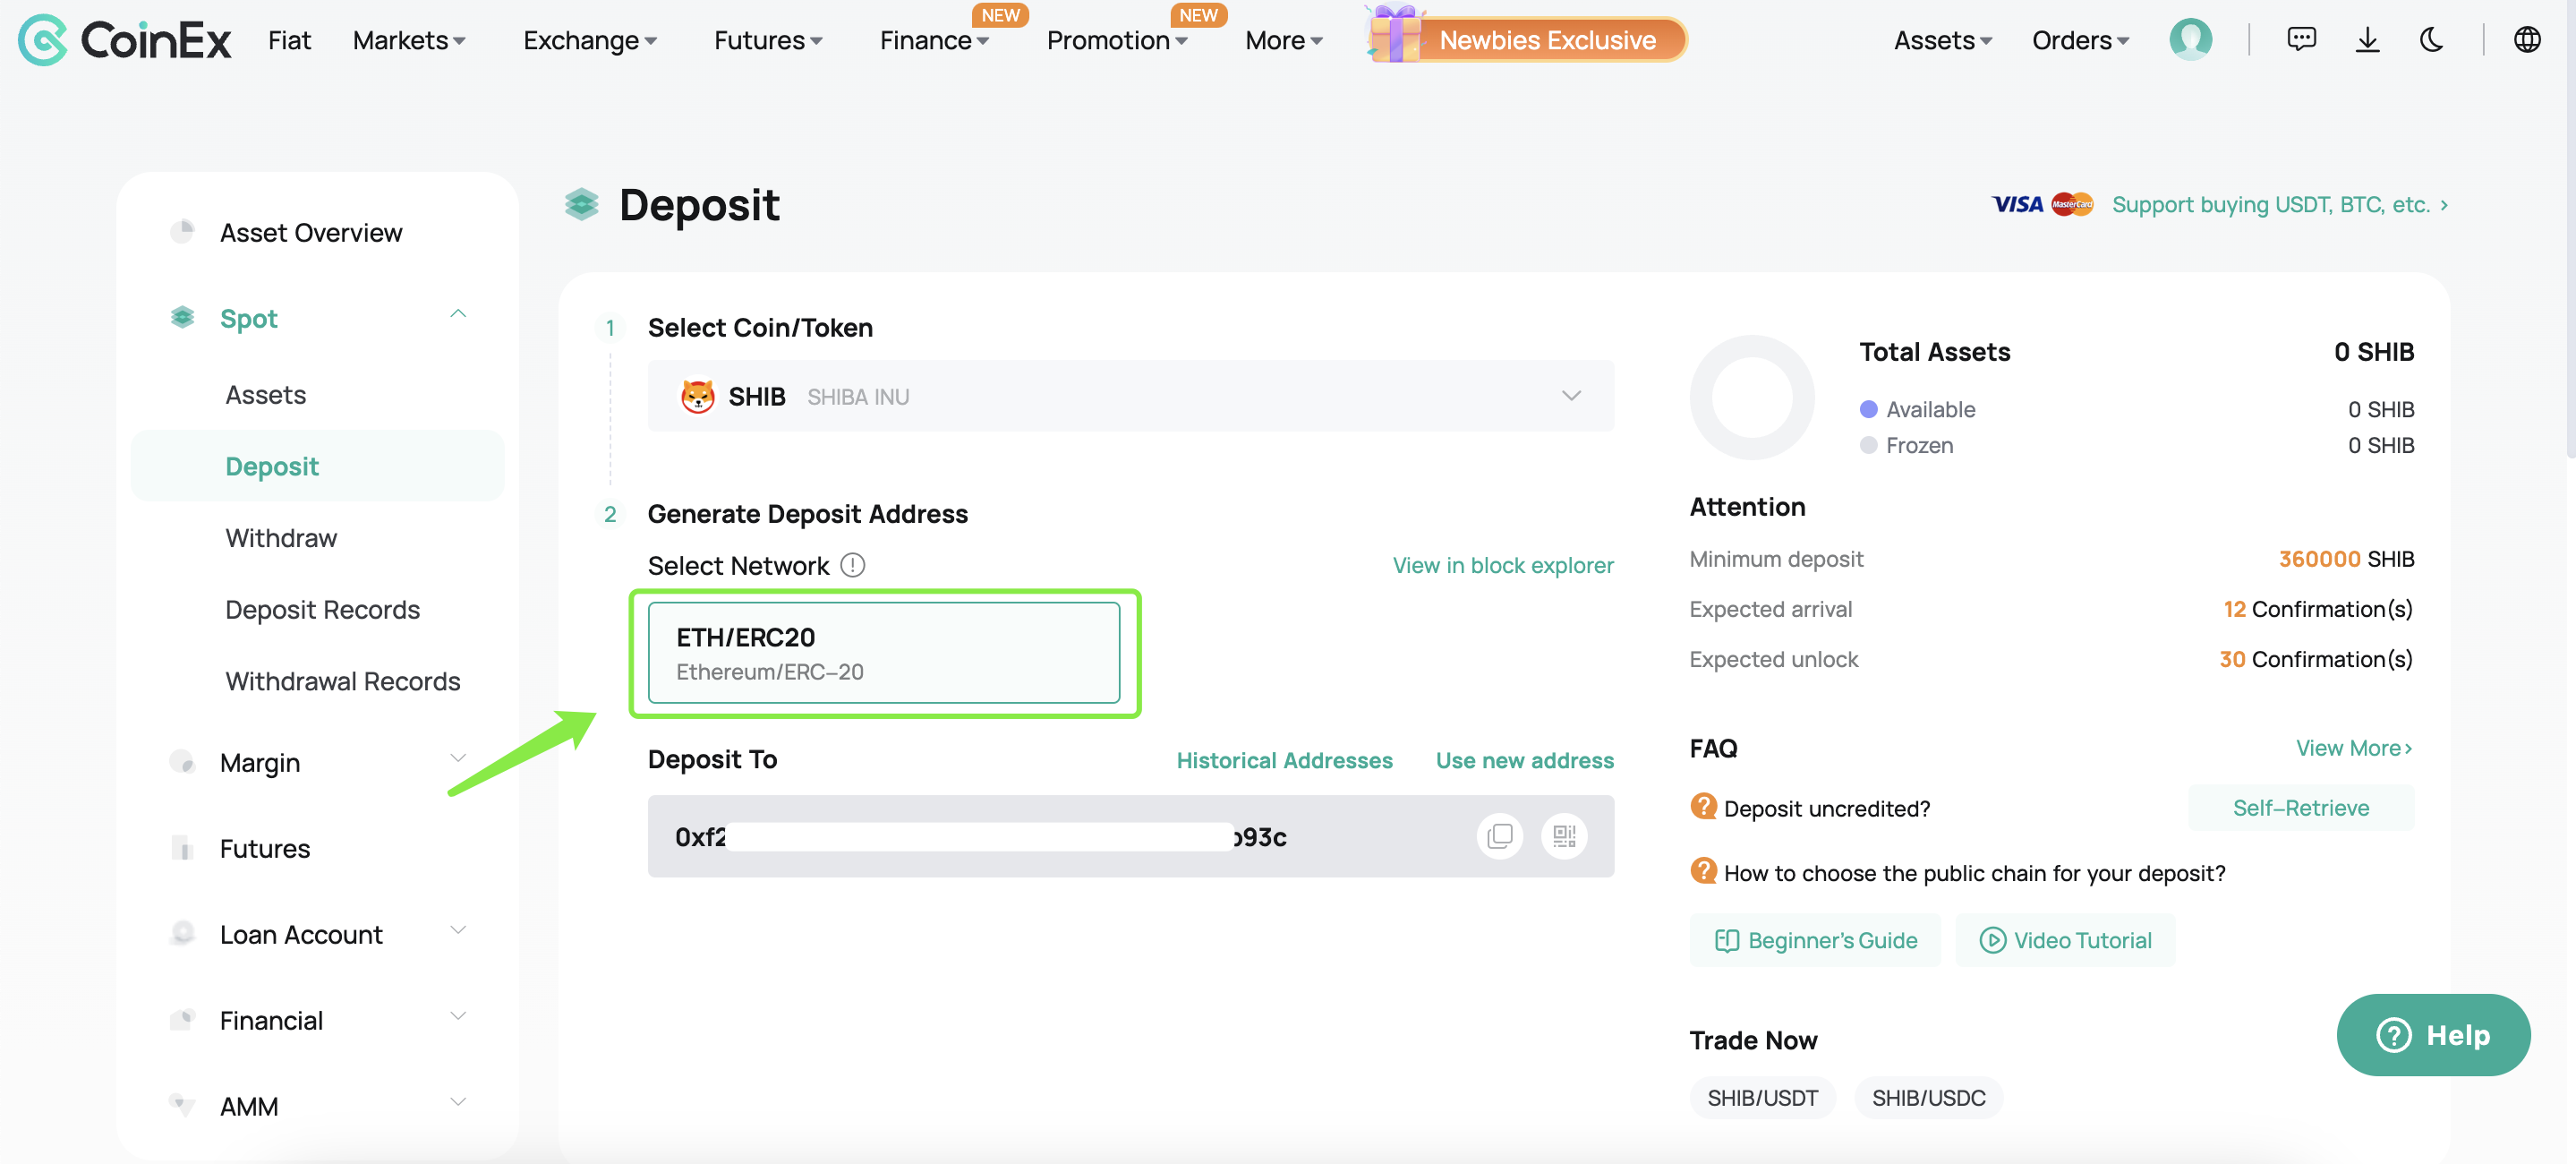The height and width of the screenshot is (1164, 2576).
Task: Open user profile avatar
Action: (2190, 40)
